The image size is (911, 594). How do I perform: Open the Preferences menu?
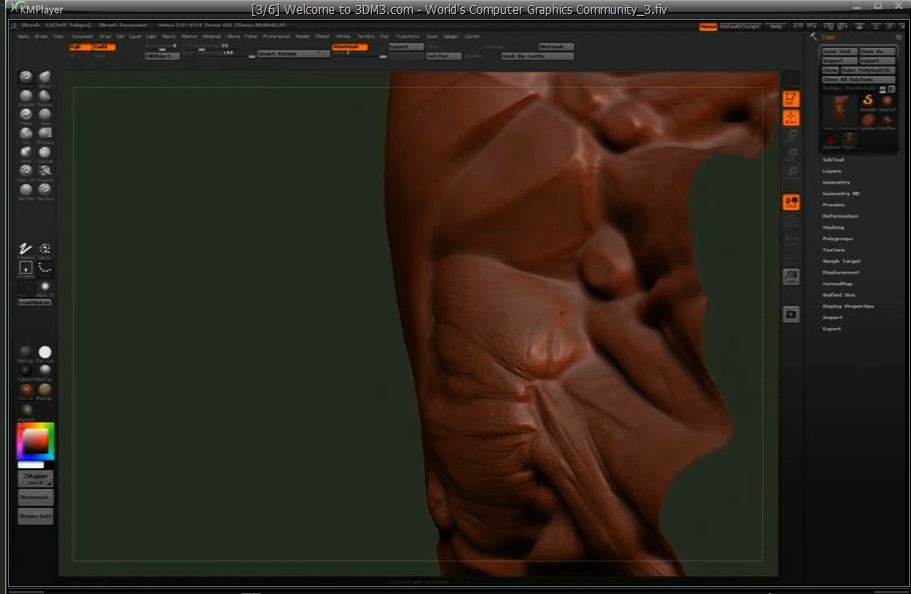276,37
